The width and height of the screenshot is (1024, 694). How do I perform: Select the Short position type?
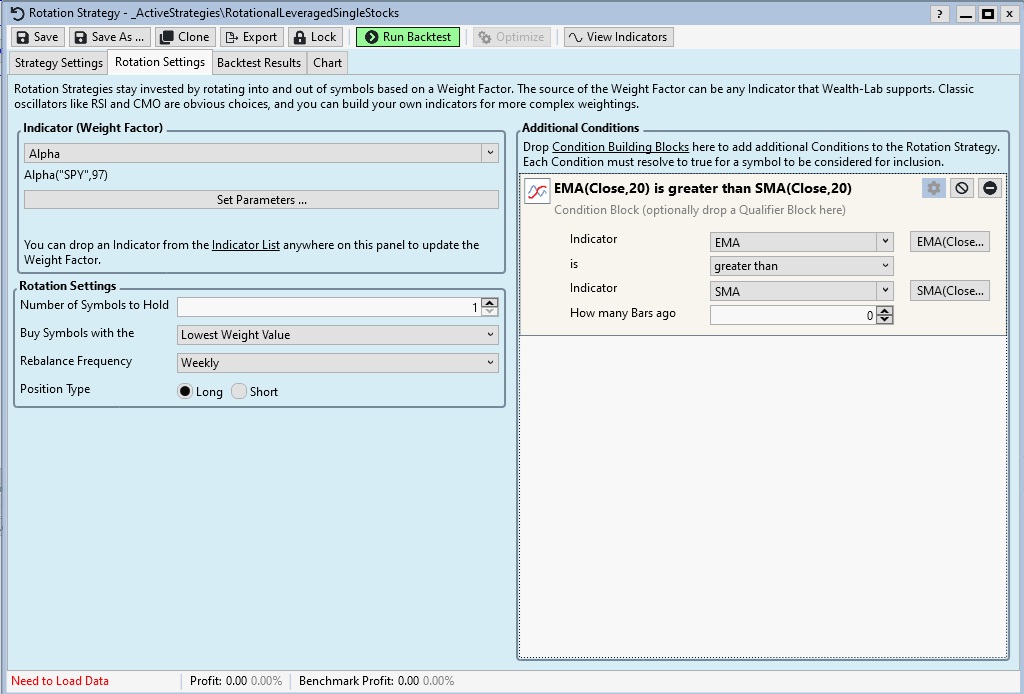point(239,392)
